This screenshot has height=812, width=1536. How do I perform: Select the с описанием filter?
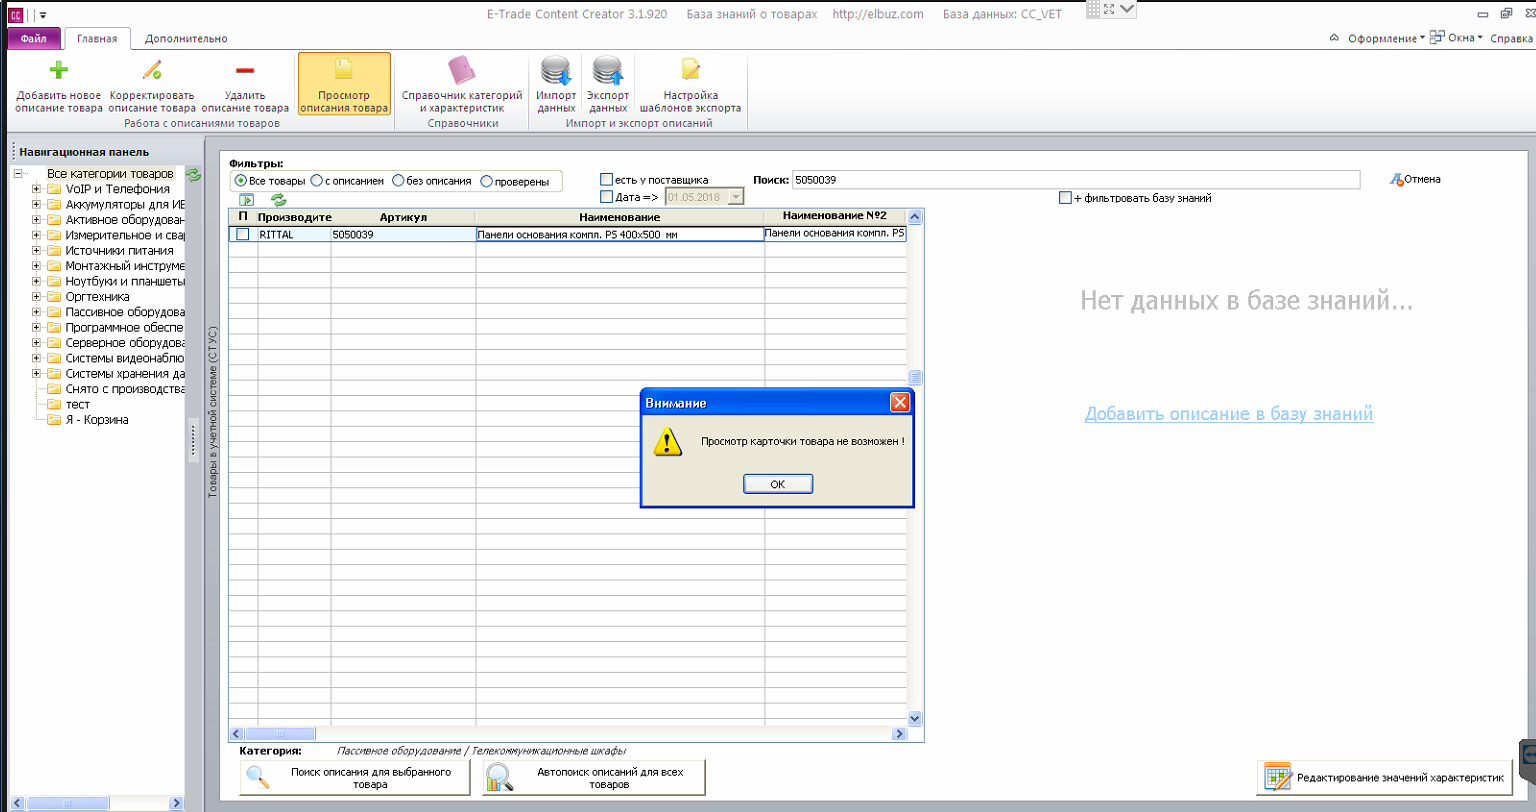tap(316, 181)
